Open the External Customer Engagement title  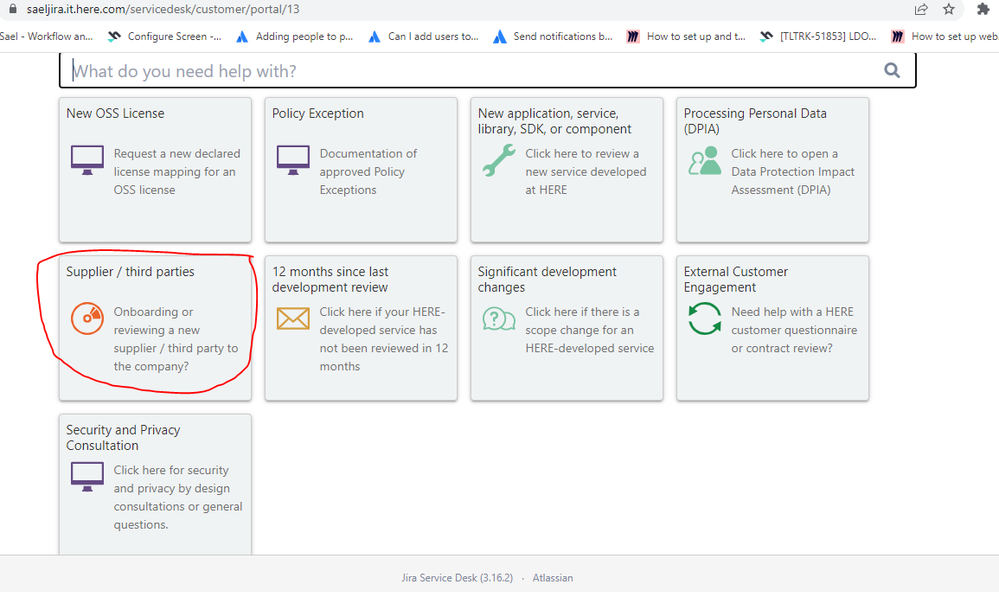736,279
